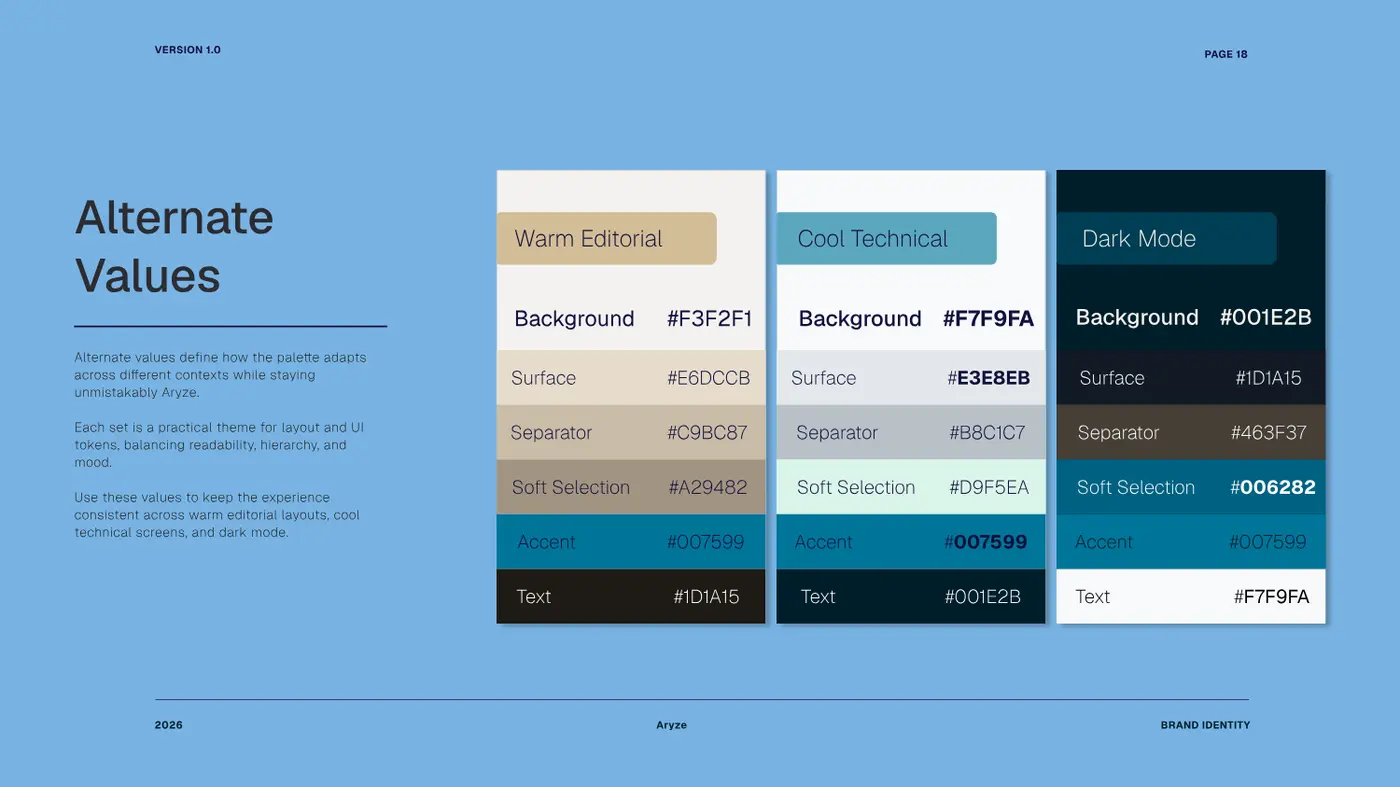Image resolution: width=1400 pixels, height=787 pixels.
Task: Select Cool Technical Soft Selection swatch #D9F5EA
Action: coord(911,487)
